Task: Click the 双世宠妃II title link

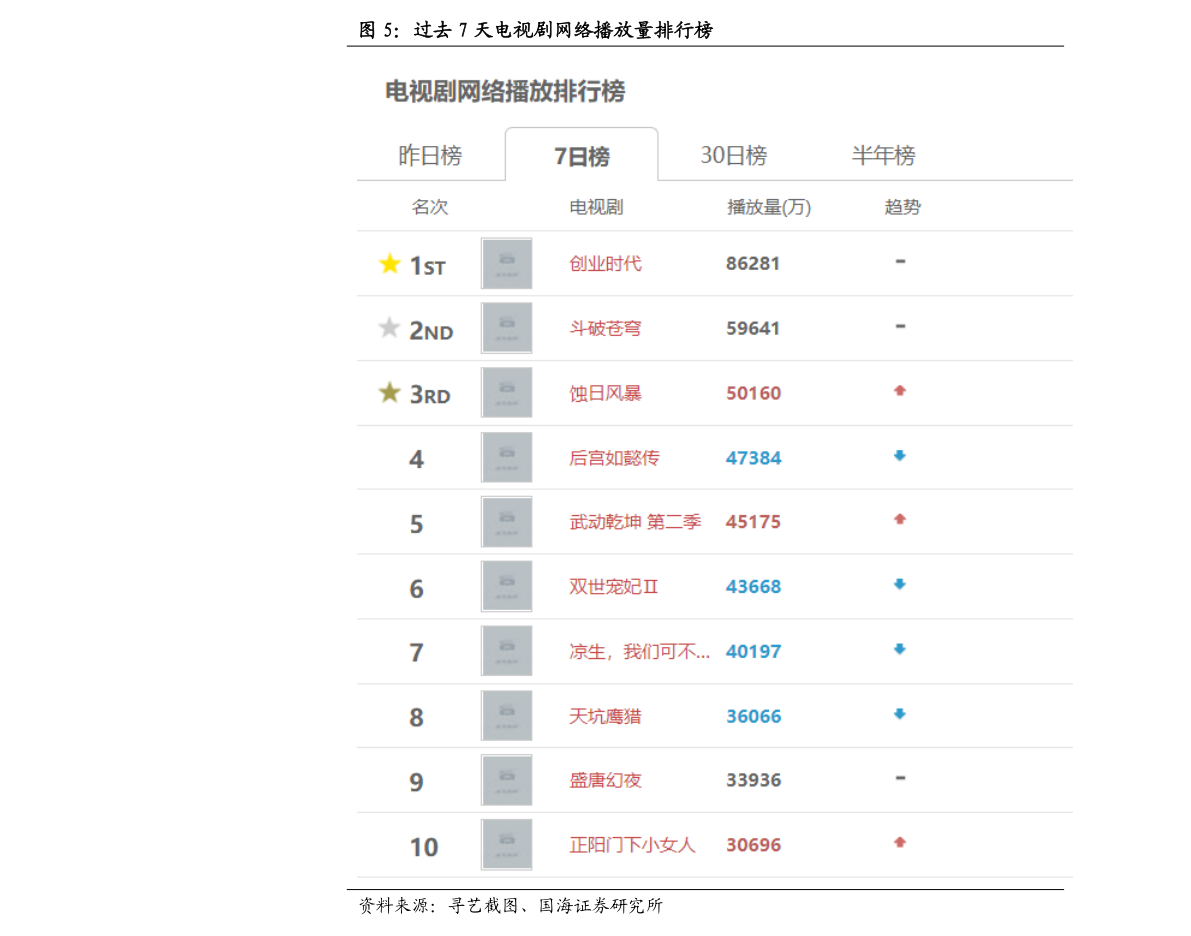Action: click(614, 587)
